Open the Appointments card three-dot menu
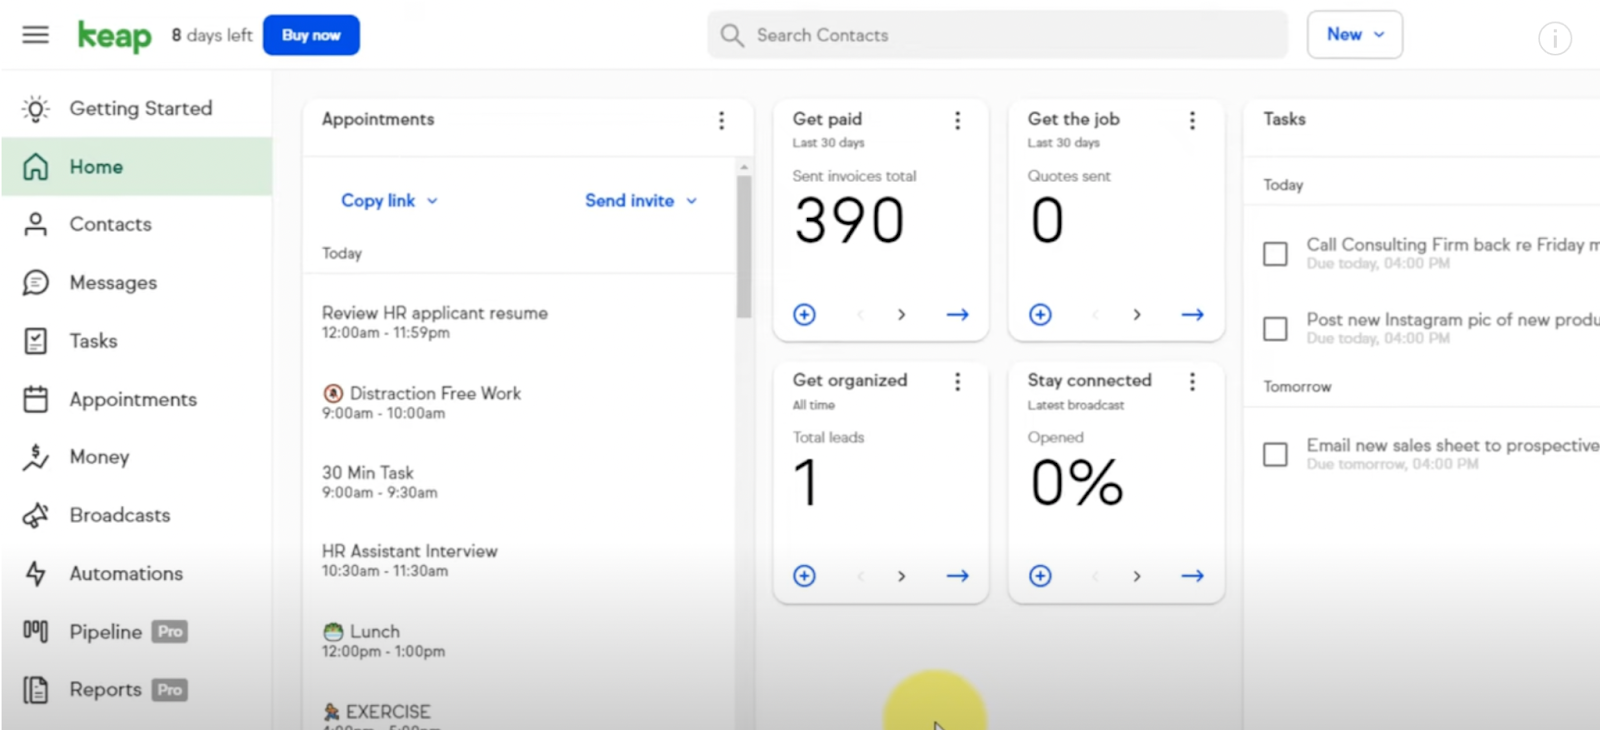This screenshot has width=1600, height=730. point(721,120)
